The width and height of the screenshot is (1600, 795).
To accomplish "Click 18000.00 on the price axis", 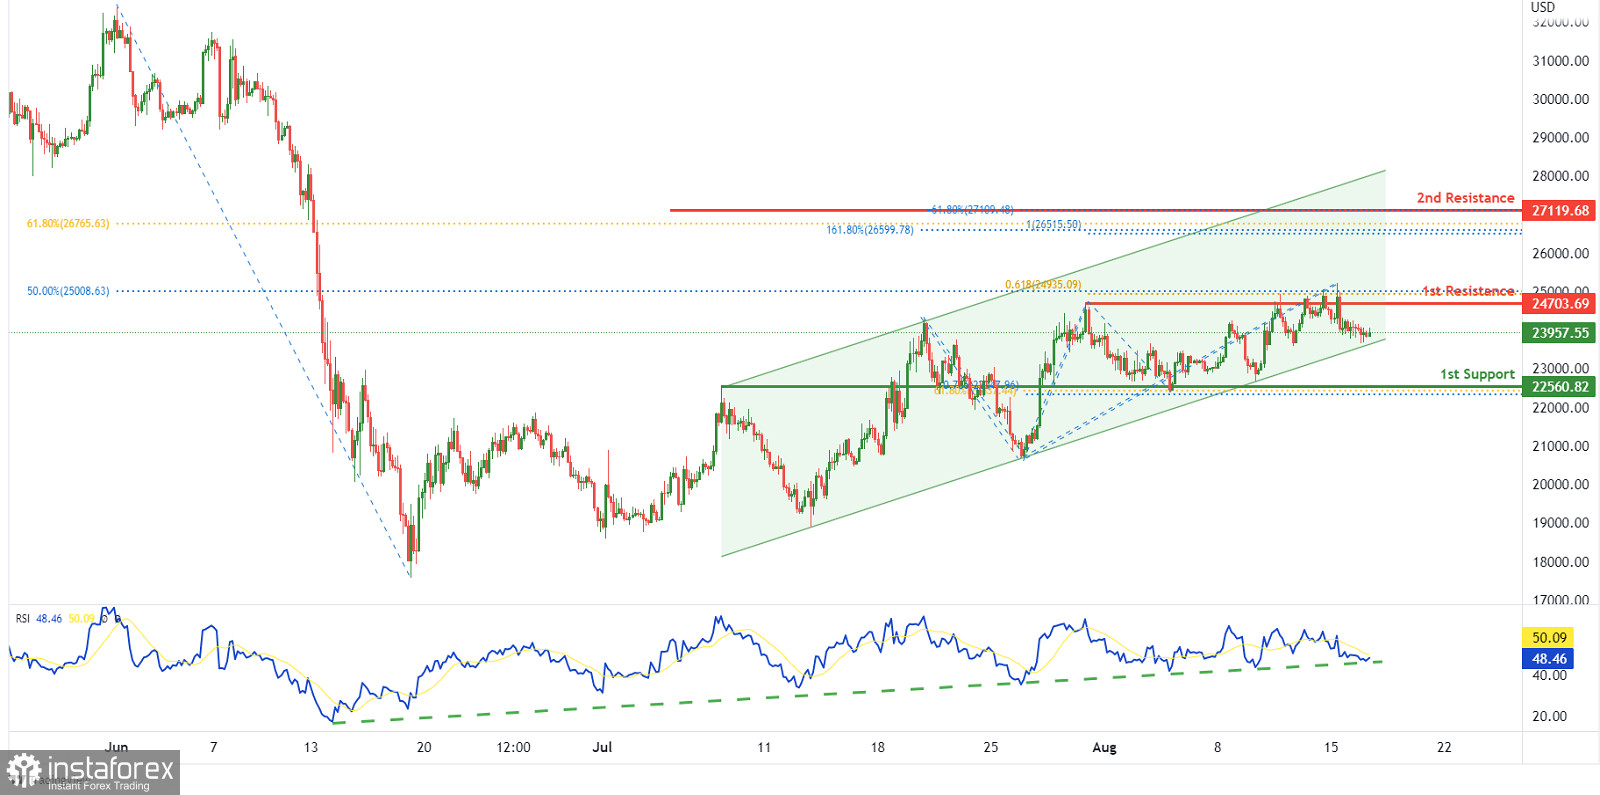I will (x=1560, y=562).
